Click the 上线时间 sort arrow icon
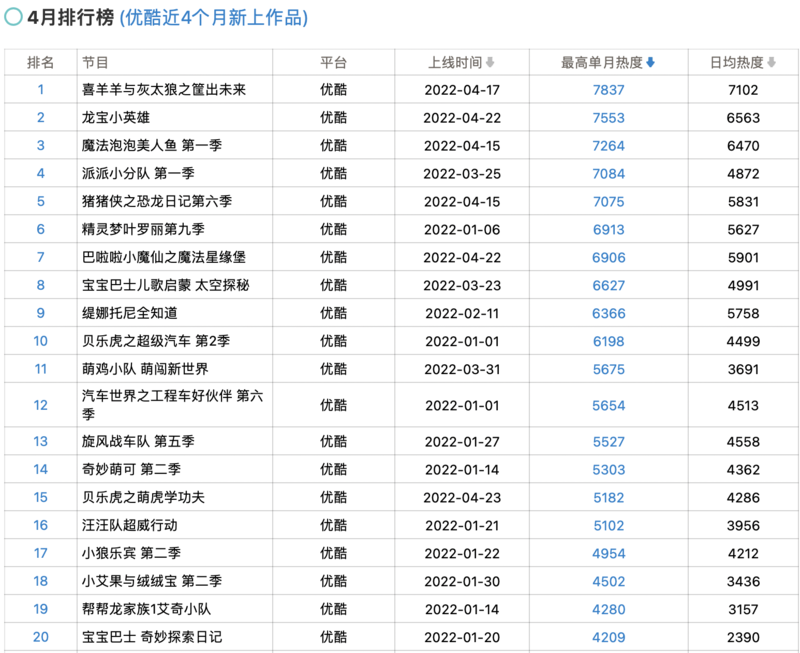Viewport: 800px width, 653px height. [x=490, y=62]
